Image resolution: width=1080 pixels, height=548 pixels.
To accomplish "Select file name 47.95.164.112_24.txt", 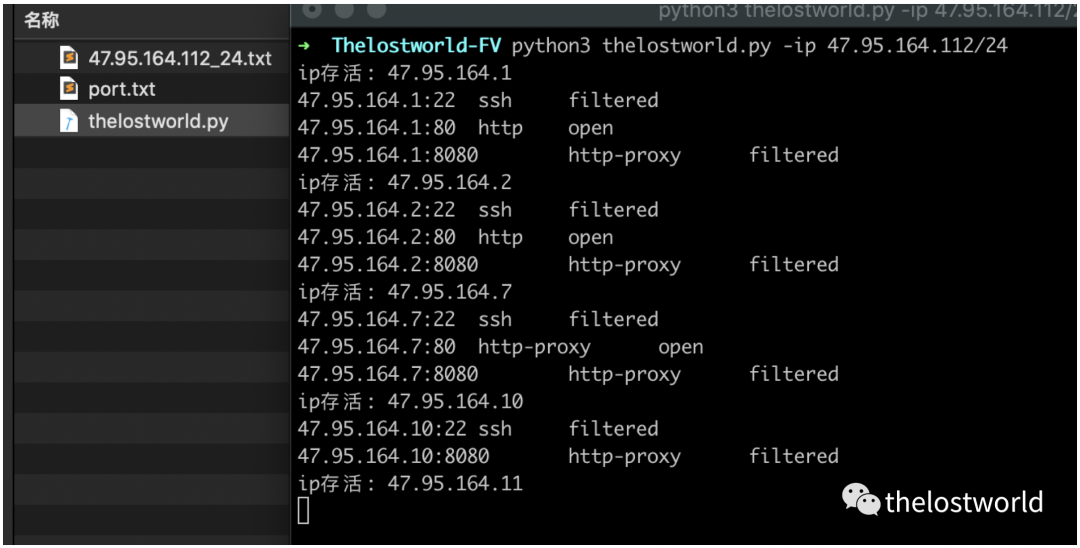I will click(x=180, y=59).
